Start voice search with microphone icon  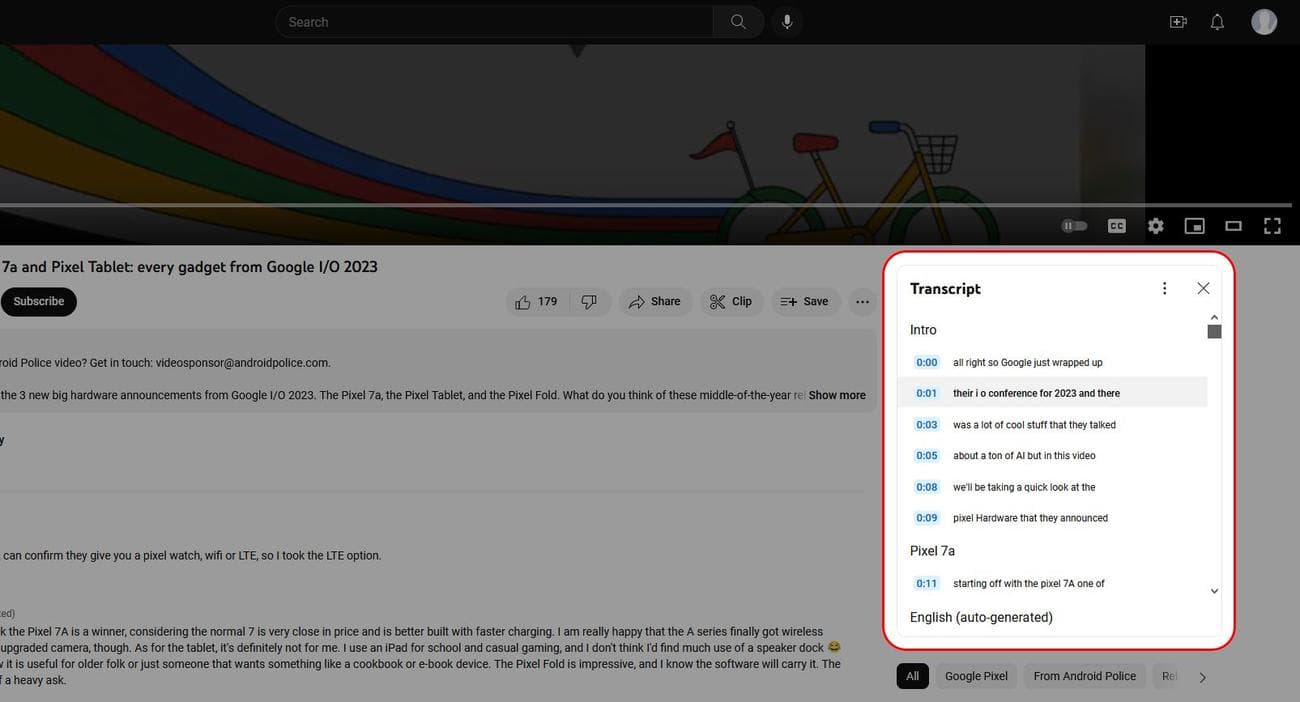coord(787,22)
